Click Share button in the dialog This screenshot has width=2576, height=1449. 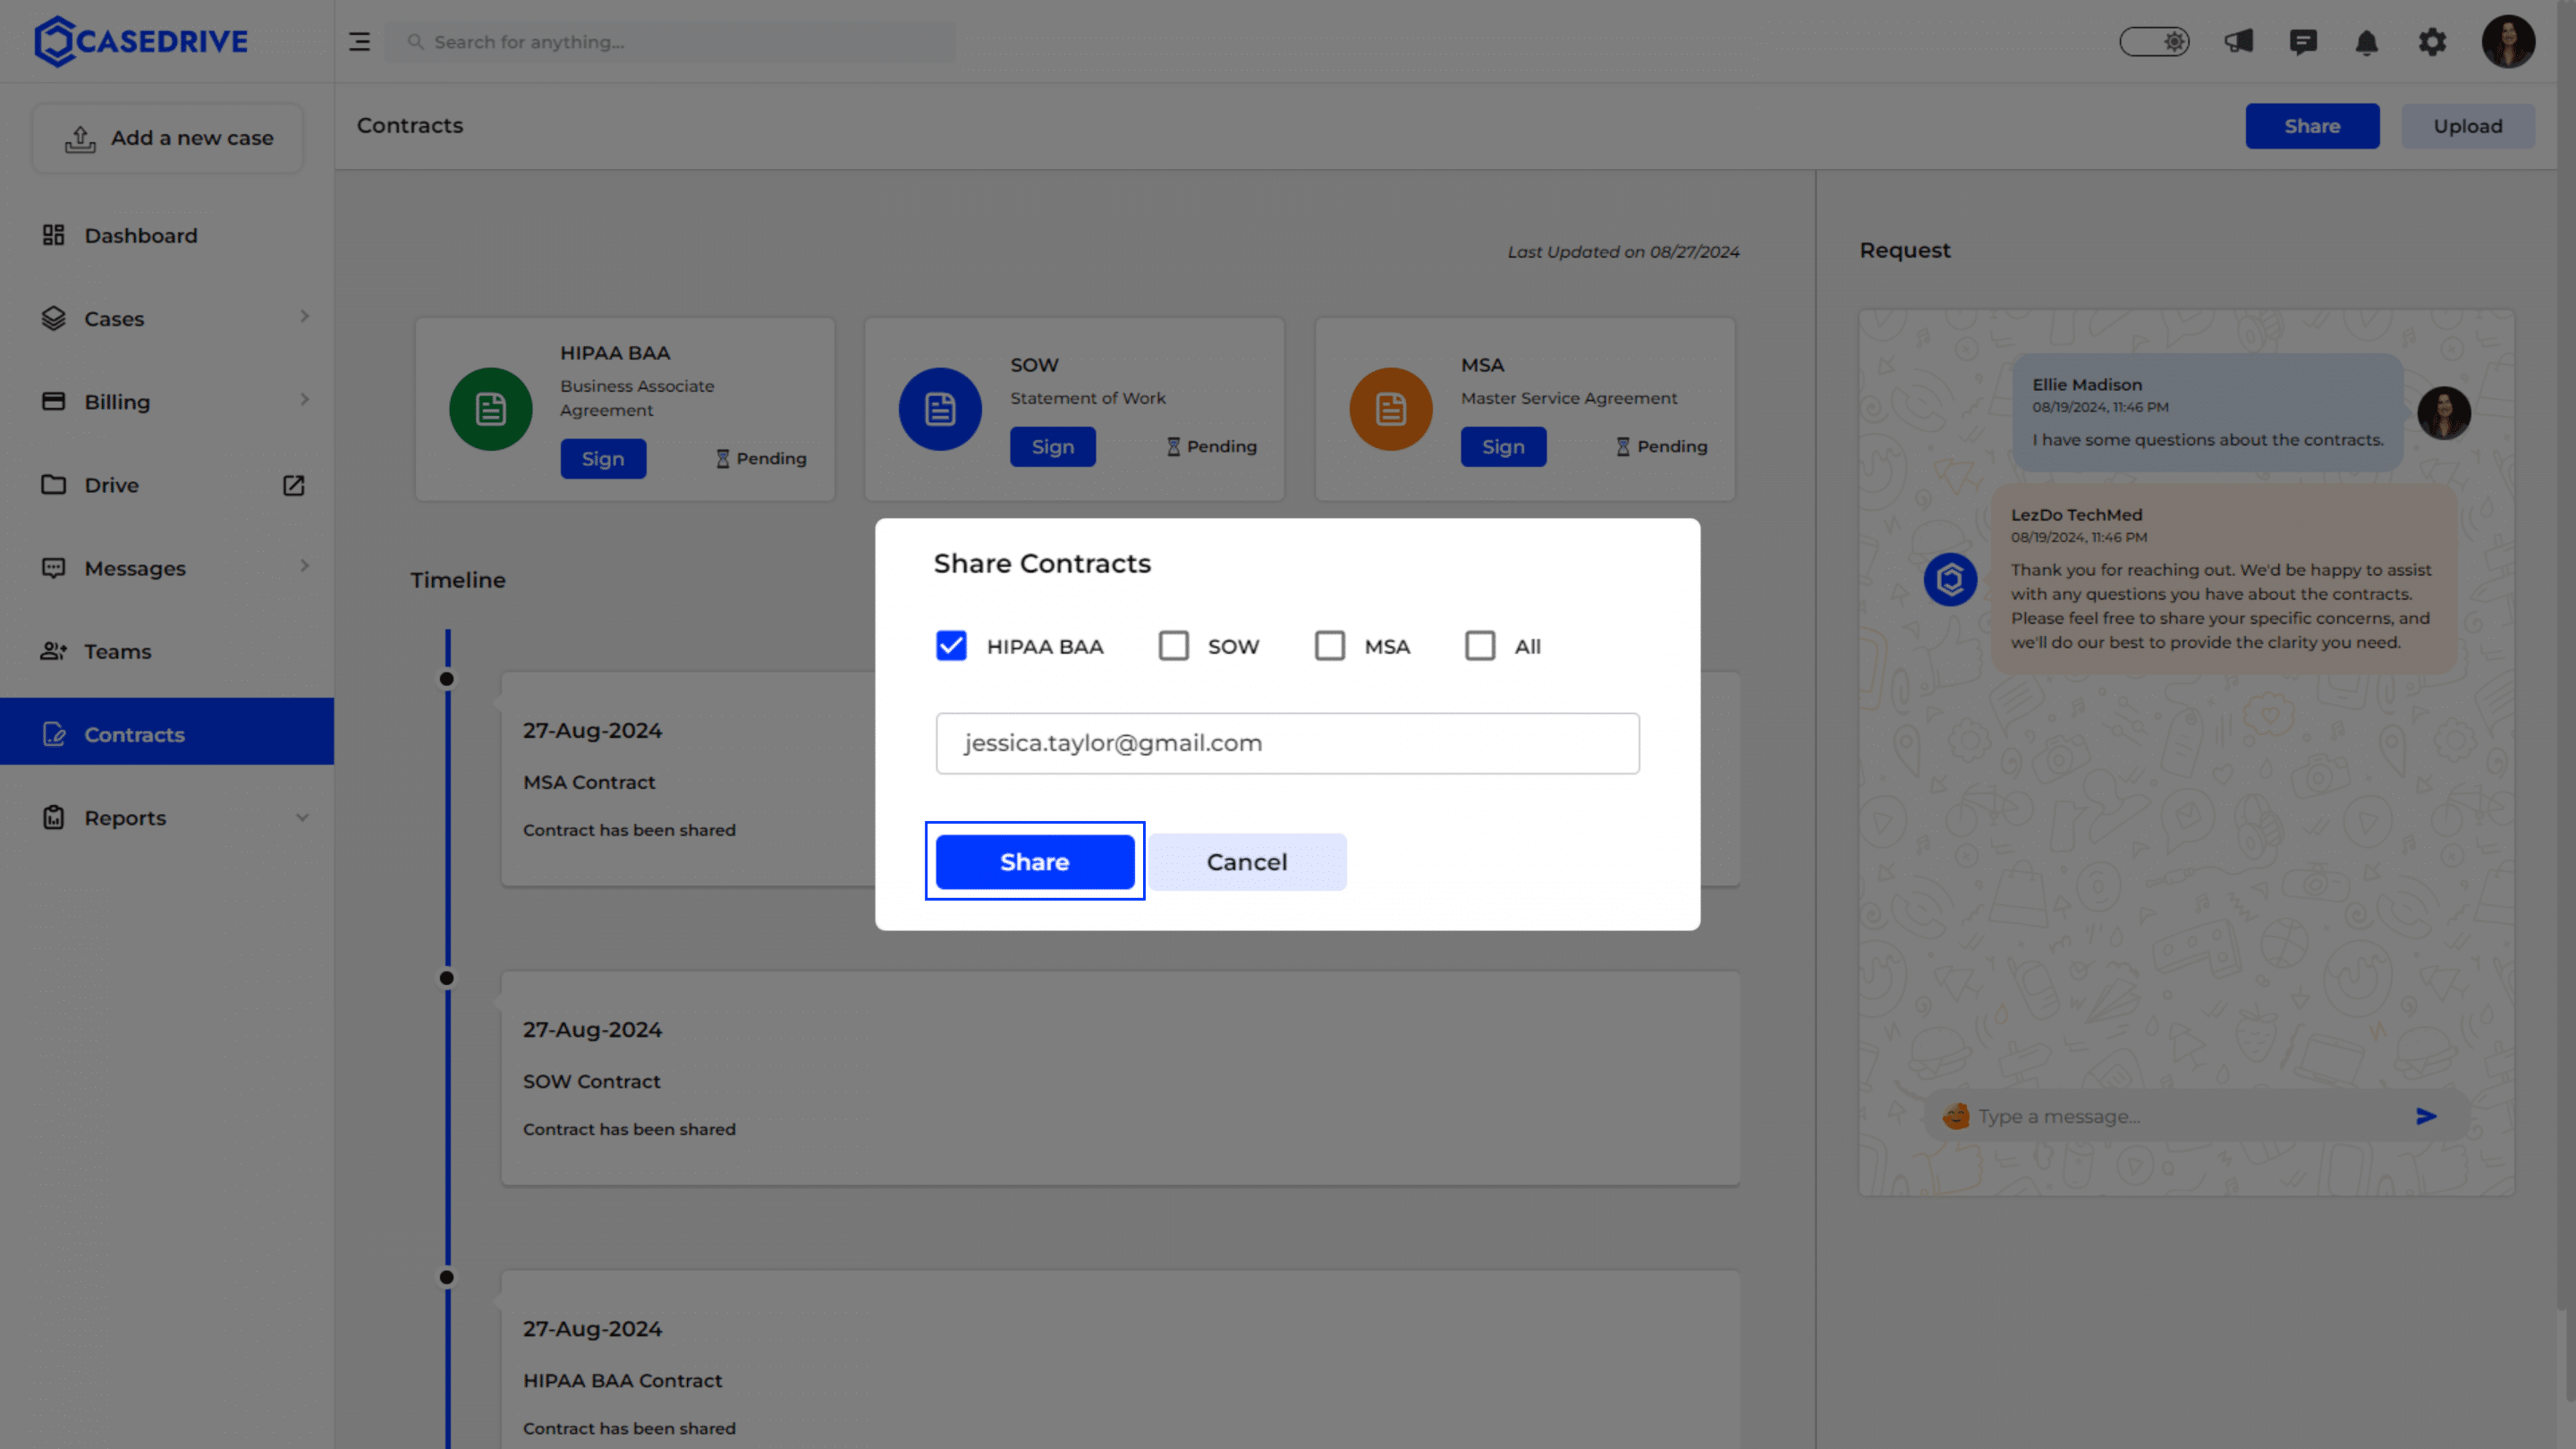point(1035,862)
